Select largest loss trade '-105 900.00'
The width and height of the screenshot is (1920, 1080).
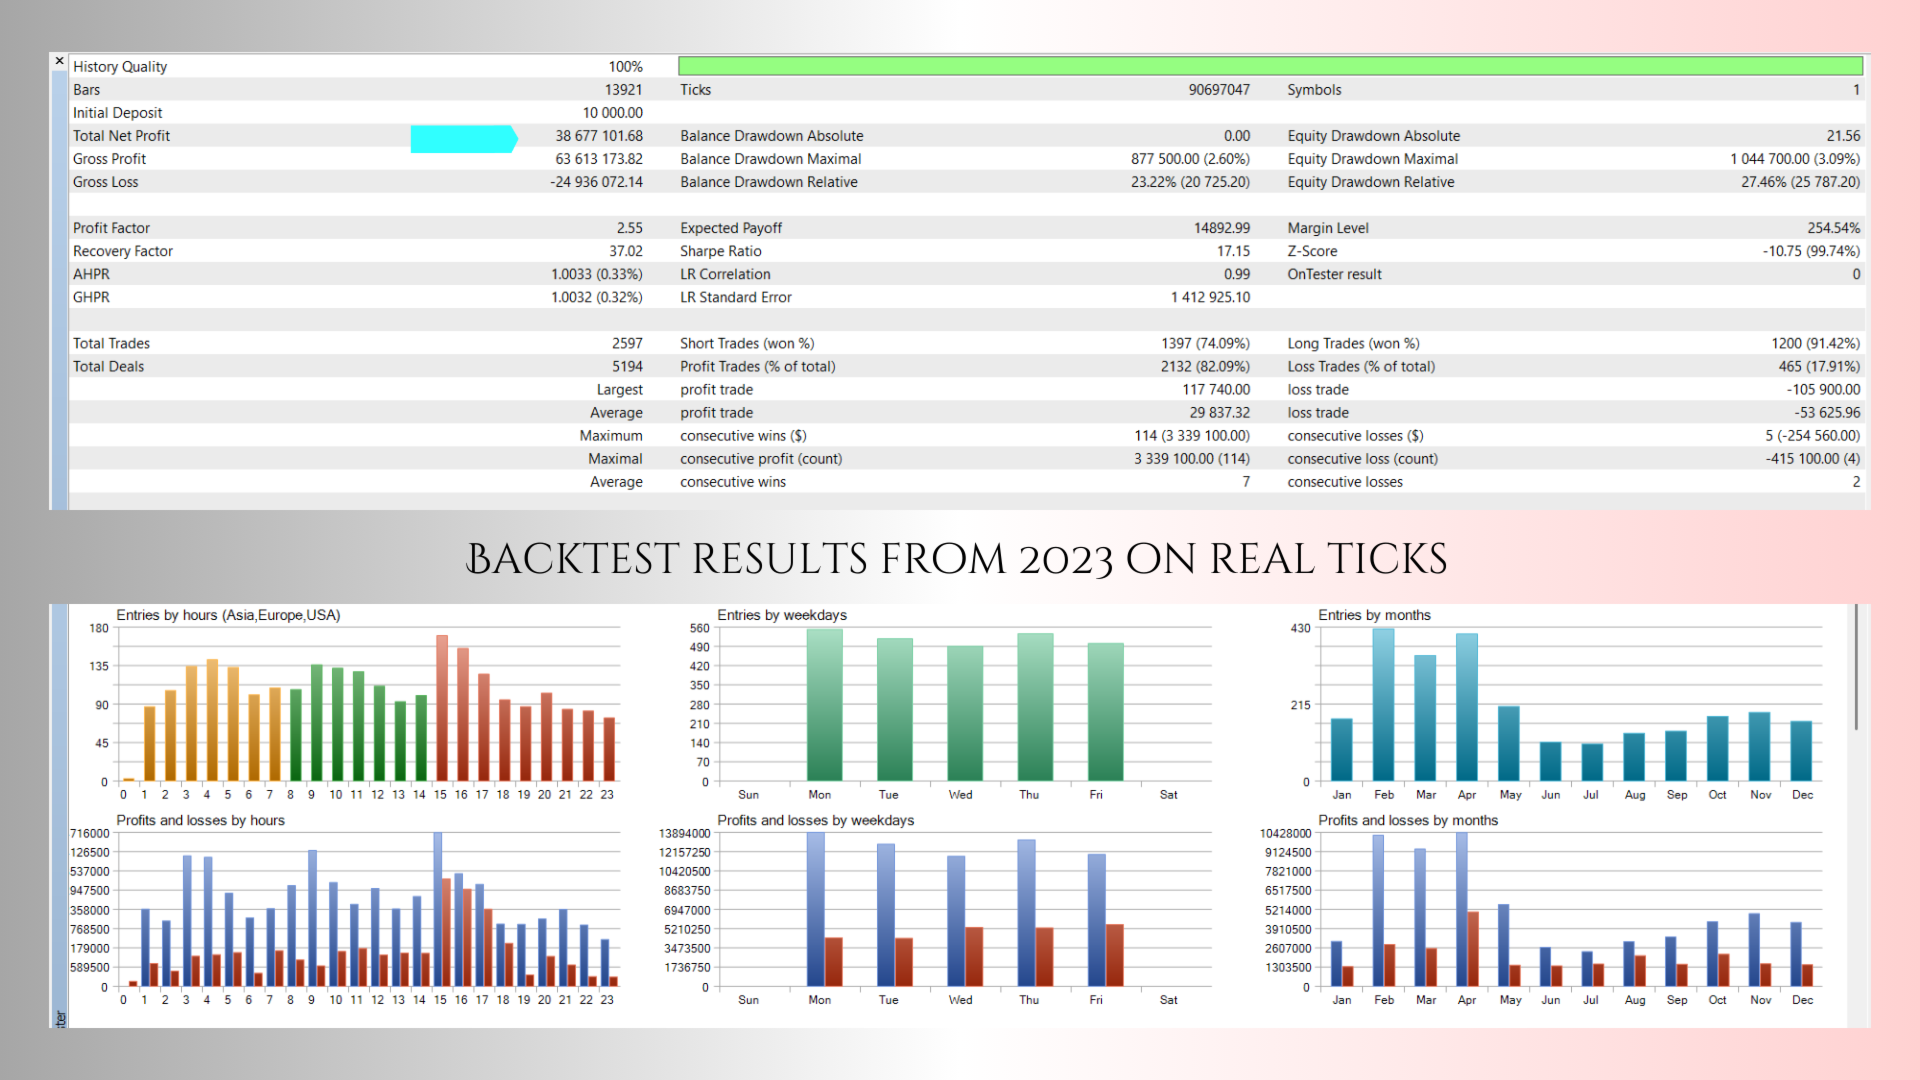(x=1824, y=390)
